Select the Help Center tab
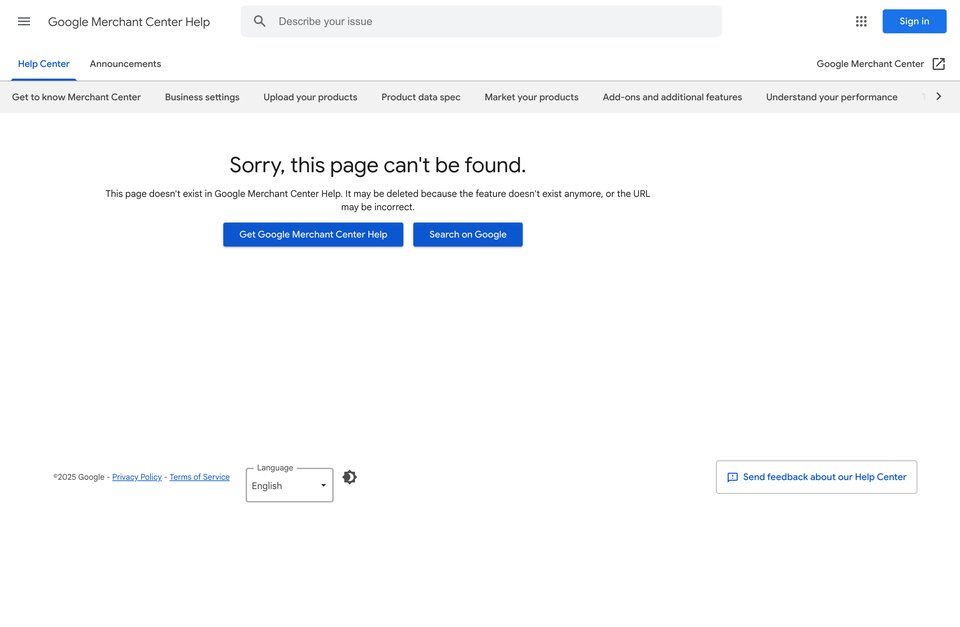The image size is (960, 627). coord(43,64)
